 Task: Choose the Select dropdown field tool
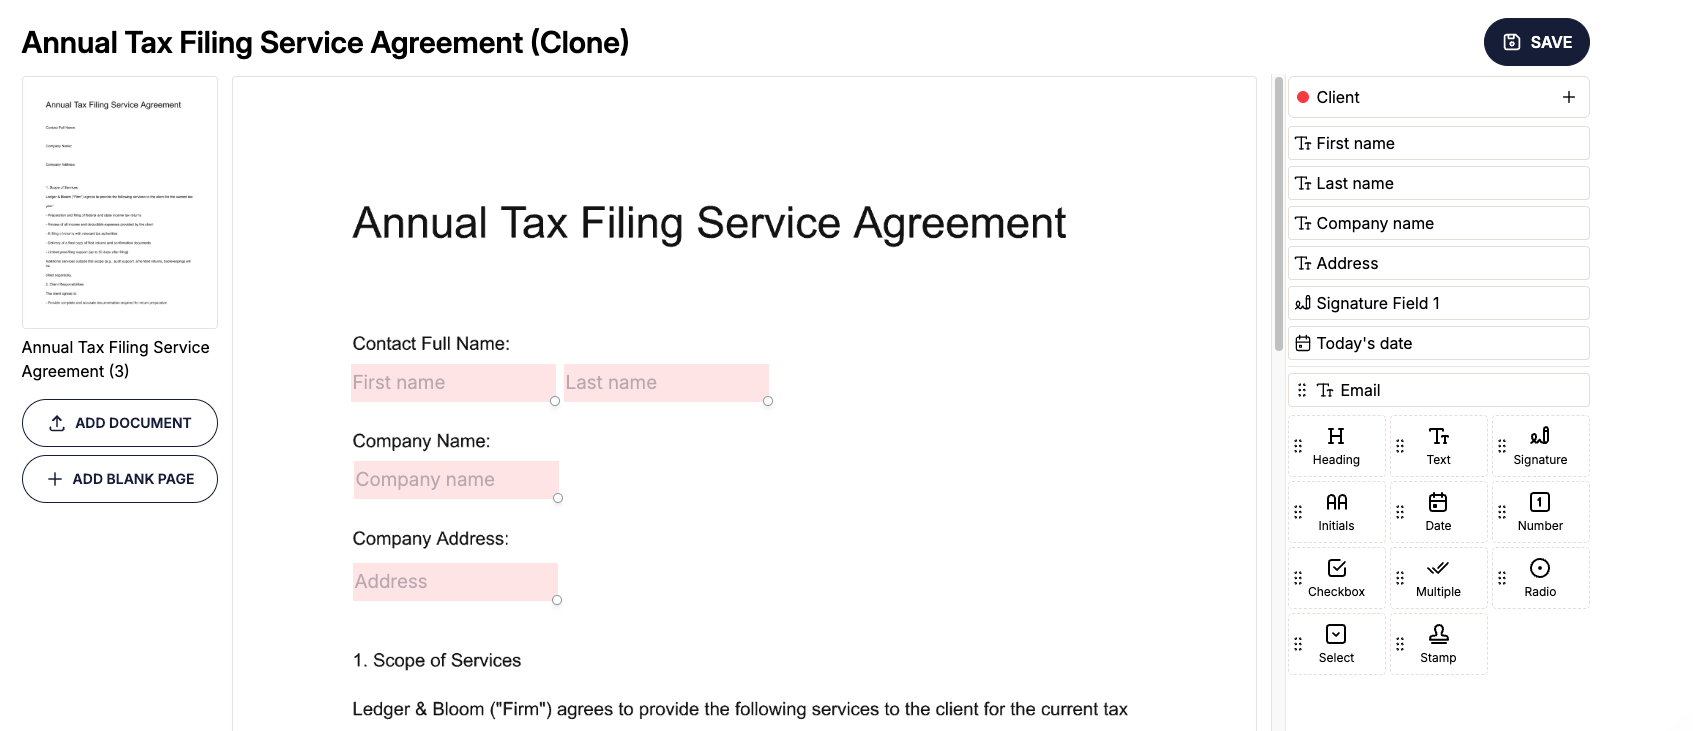[1336, 644]
